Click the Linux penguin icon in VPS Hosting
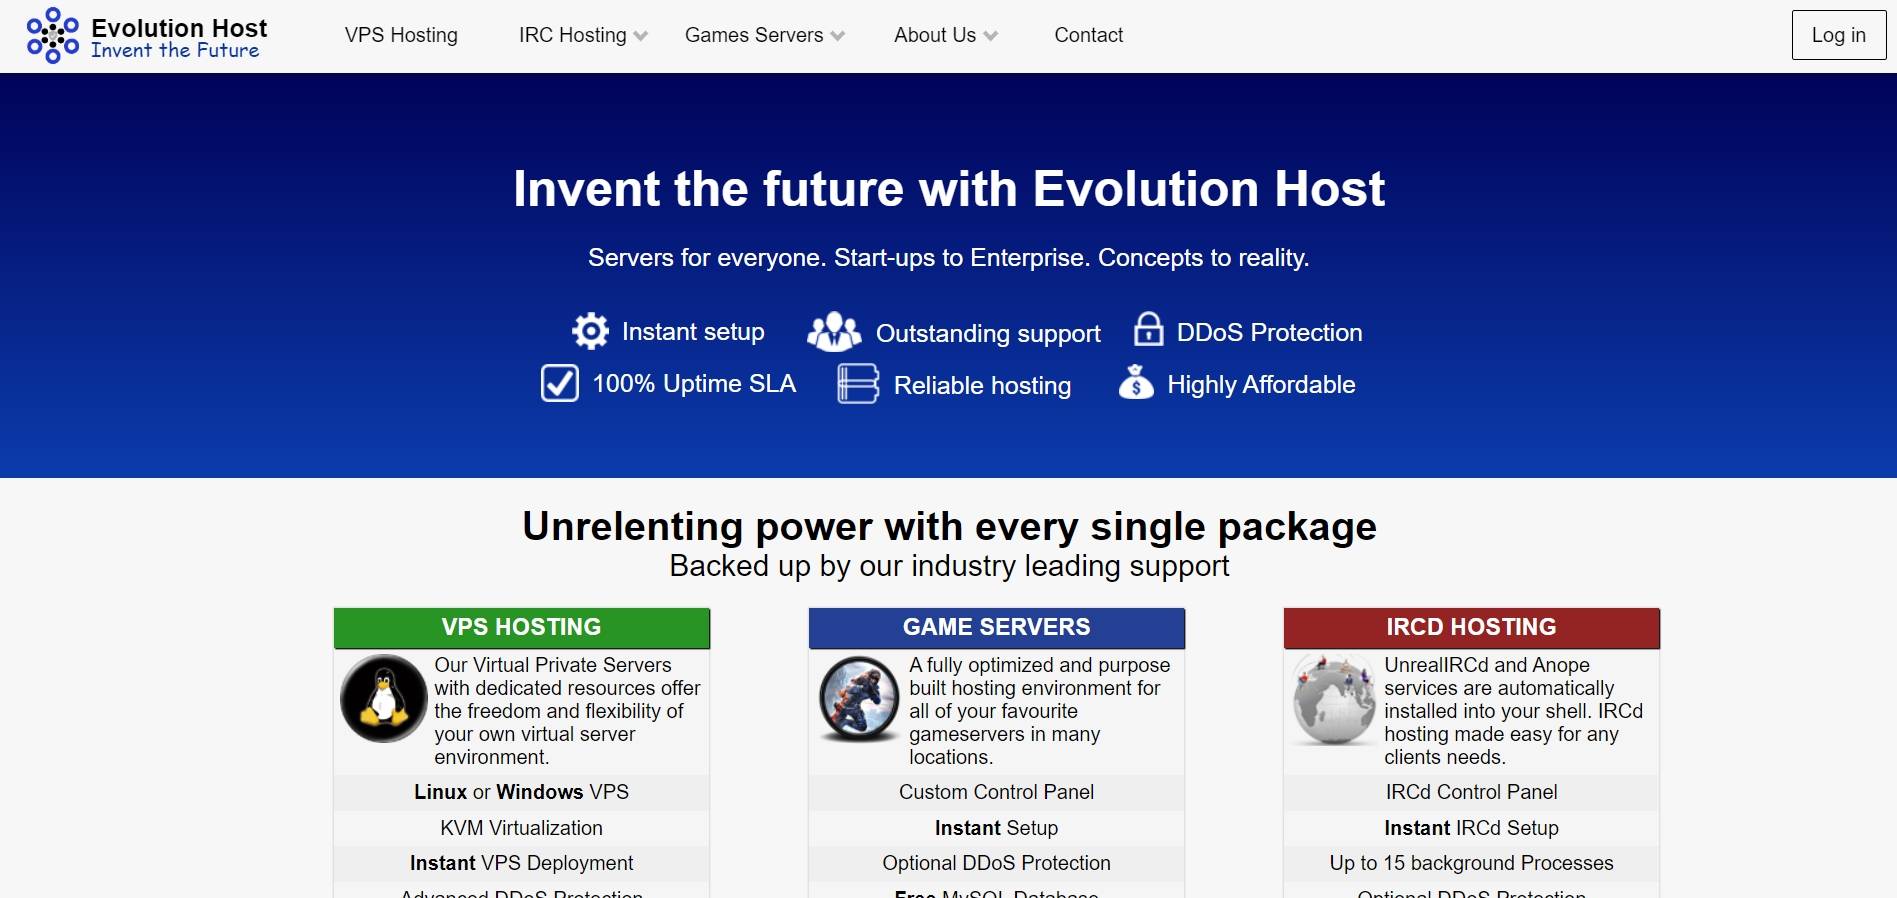This screenshot has height=898, width=1897. coord(384,698)
